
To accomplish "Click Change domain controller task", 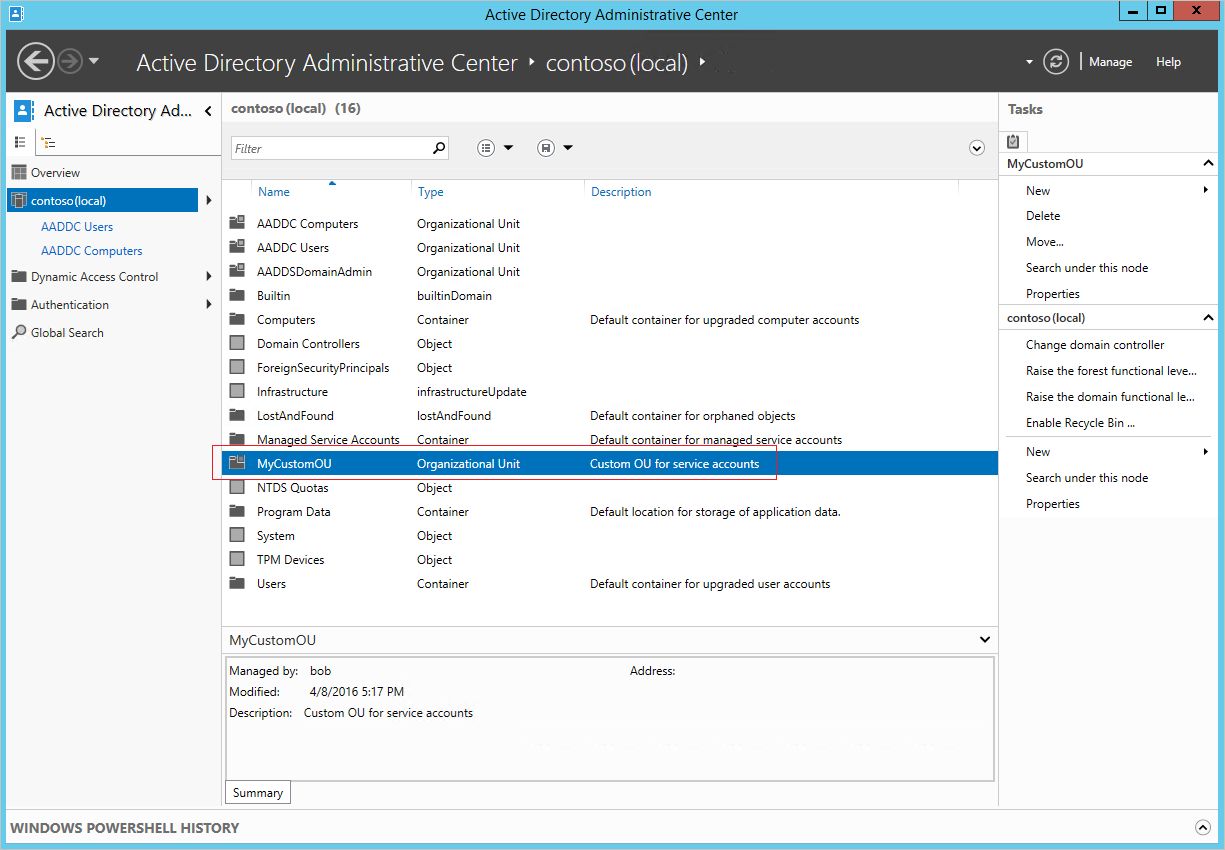I will pos(1095,345).
